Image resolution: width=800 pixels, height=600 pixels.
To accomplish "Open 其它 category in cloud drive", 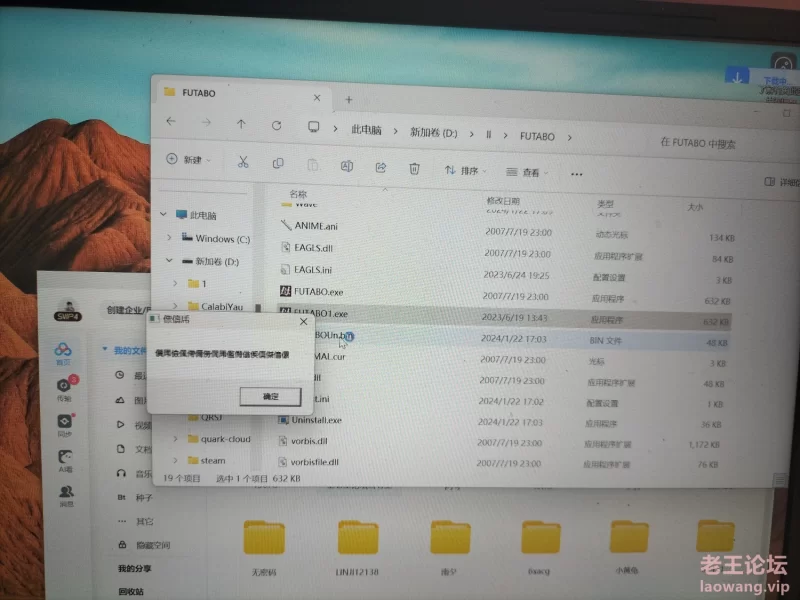I will coord(135,521).
